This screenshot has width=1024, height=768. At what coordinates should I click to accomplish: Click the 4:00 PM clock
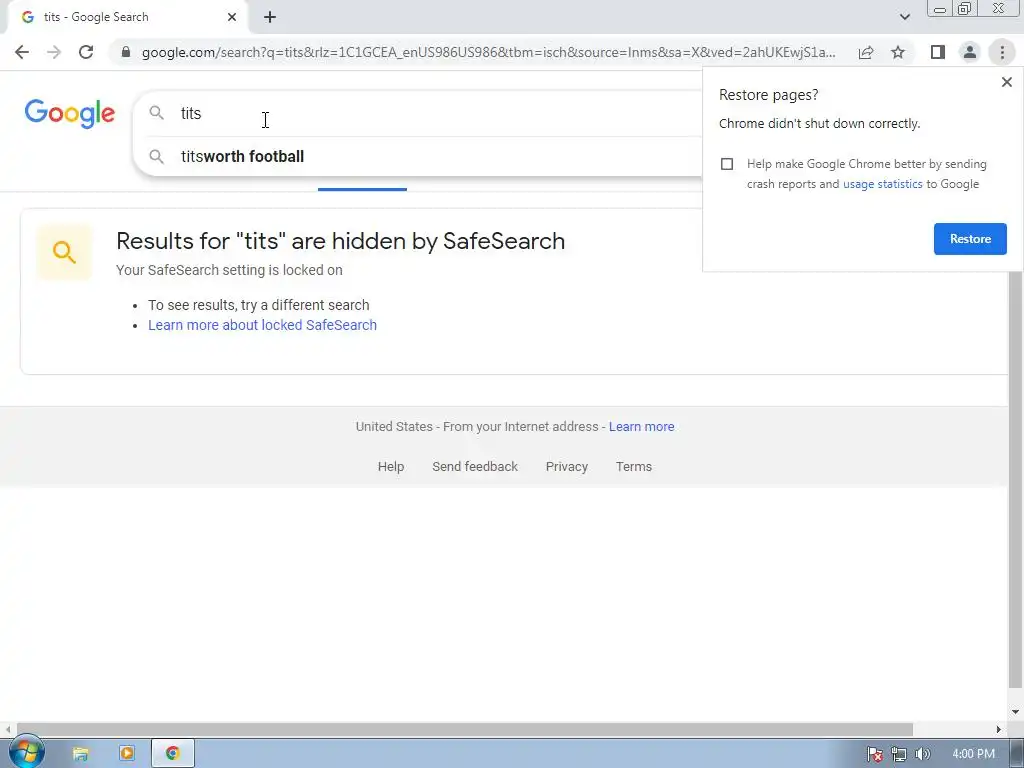(x=973, y=754)
